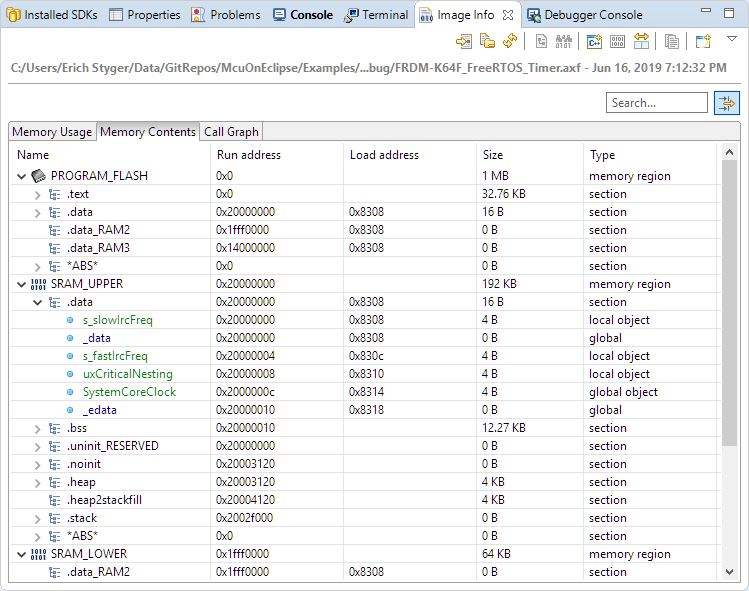Image resolution: width=749 pixels, height=591 pixels.
Task: Click the import-with-arrow toolbar icon
Action: [x=463, y=42]
